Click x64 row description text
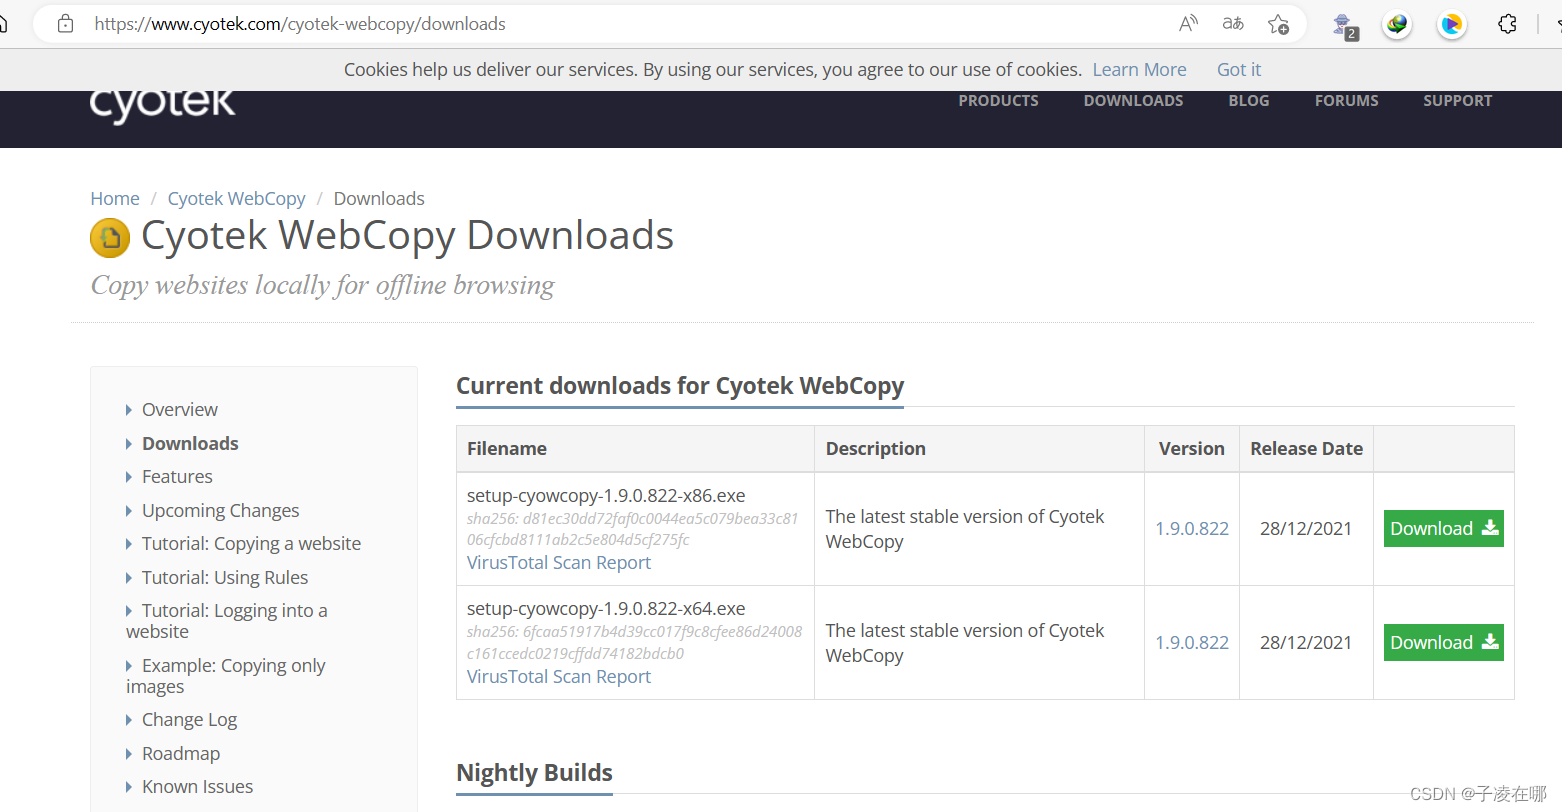 point(964,643)
